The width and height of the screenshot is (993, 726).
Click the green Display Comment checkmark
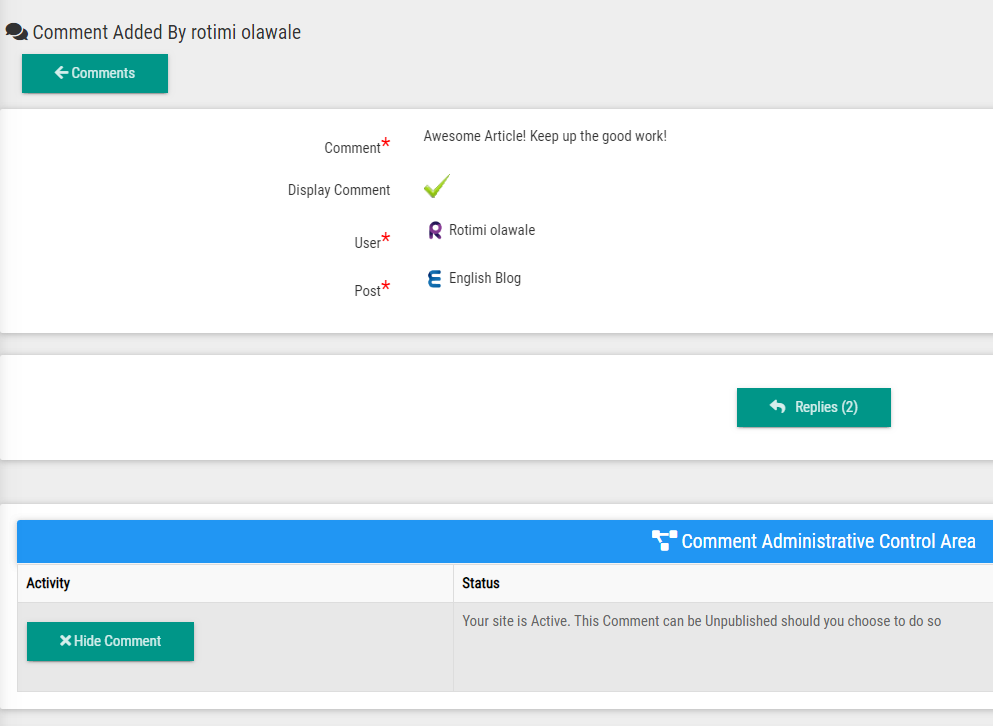(x=437, y=187)
